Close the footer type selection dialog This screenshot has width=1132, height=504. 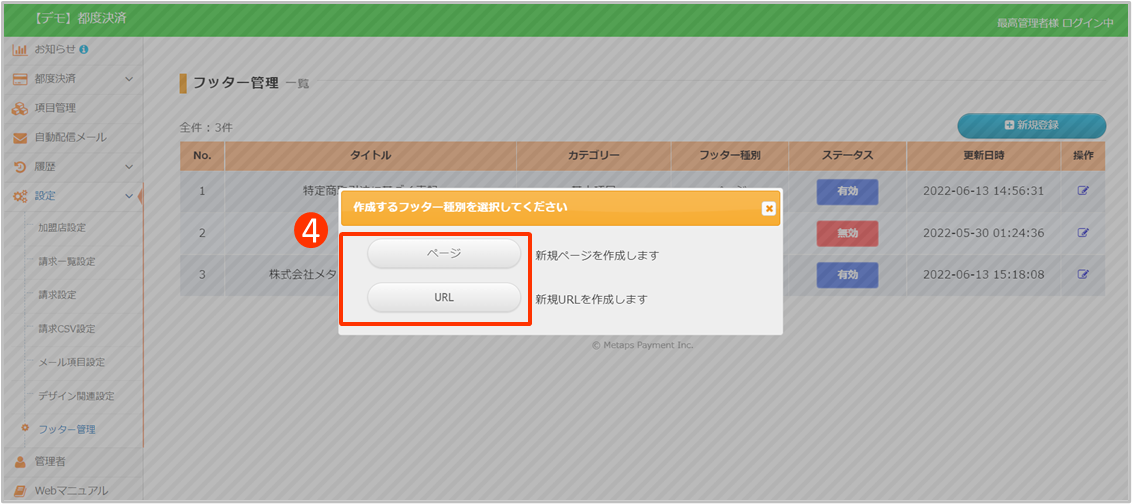768,208
